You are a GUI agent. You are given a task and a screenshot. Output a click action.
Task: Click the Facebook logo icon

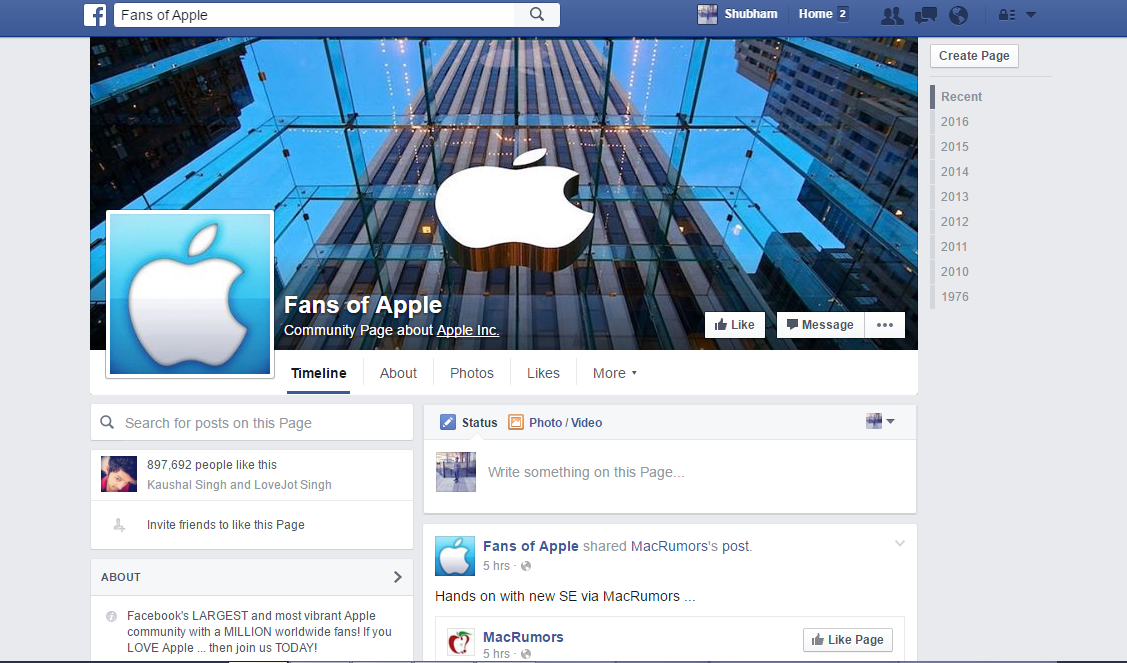[x=95, y=14]
